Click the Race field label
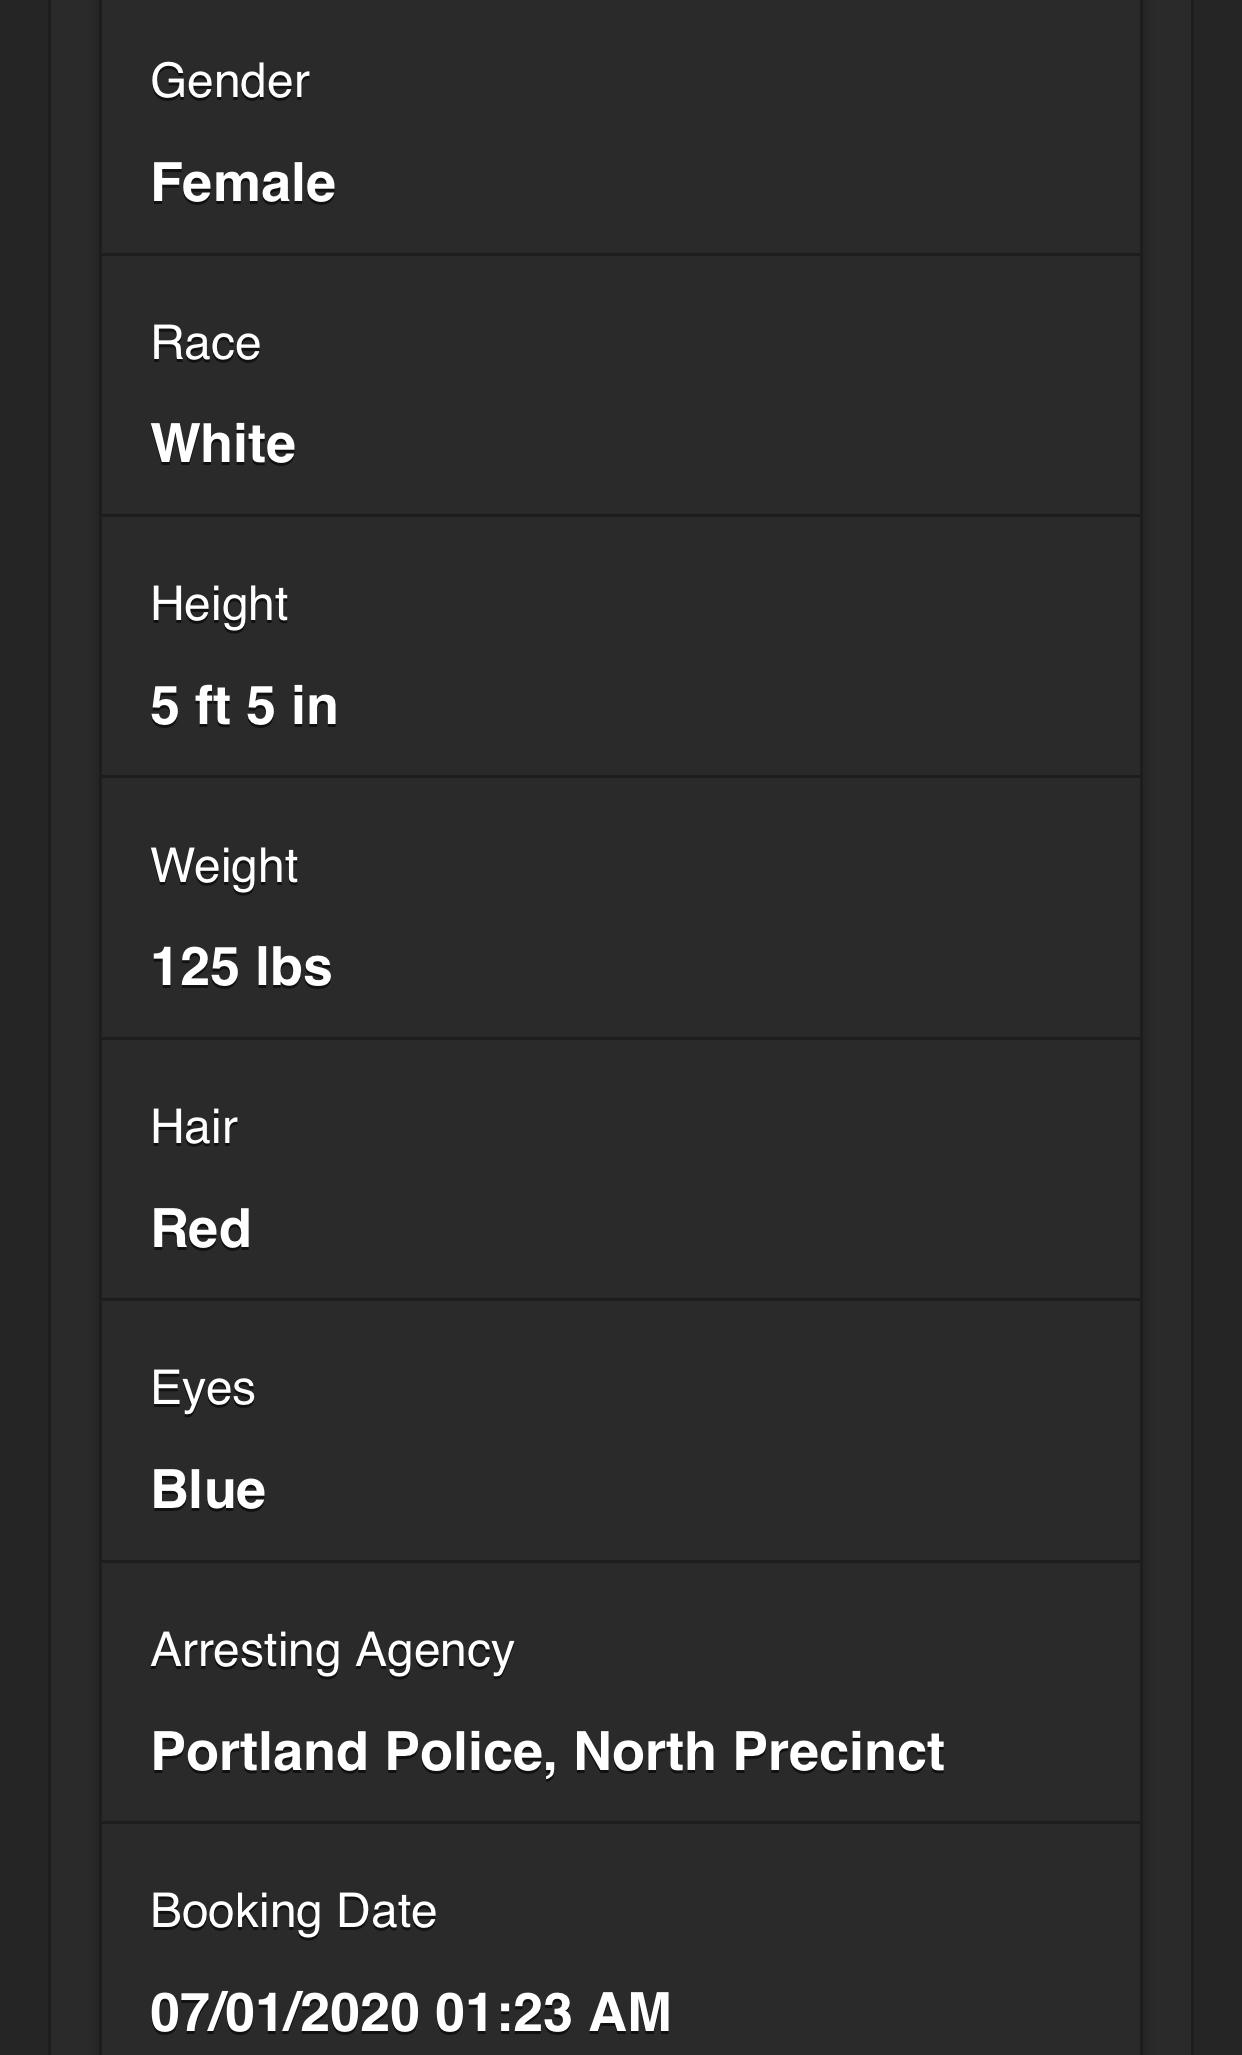This screenshot has height=2055, width=1242. (206, 343)
